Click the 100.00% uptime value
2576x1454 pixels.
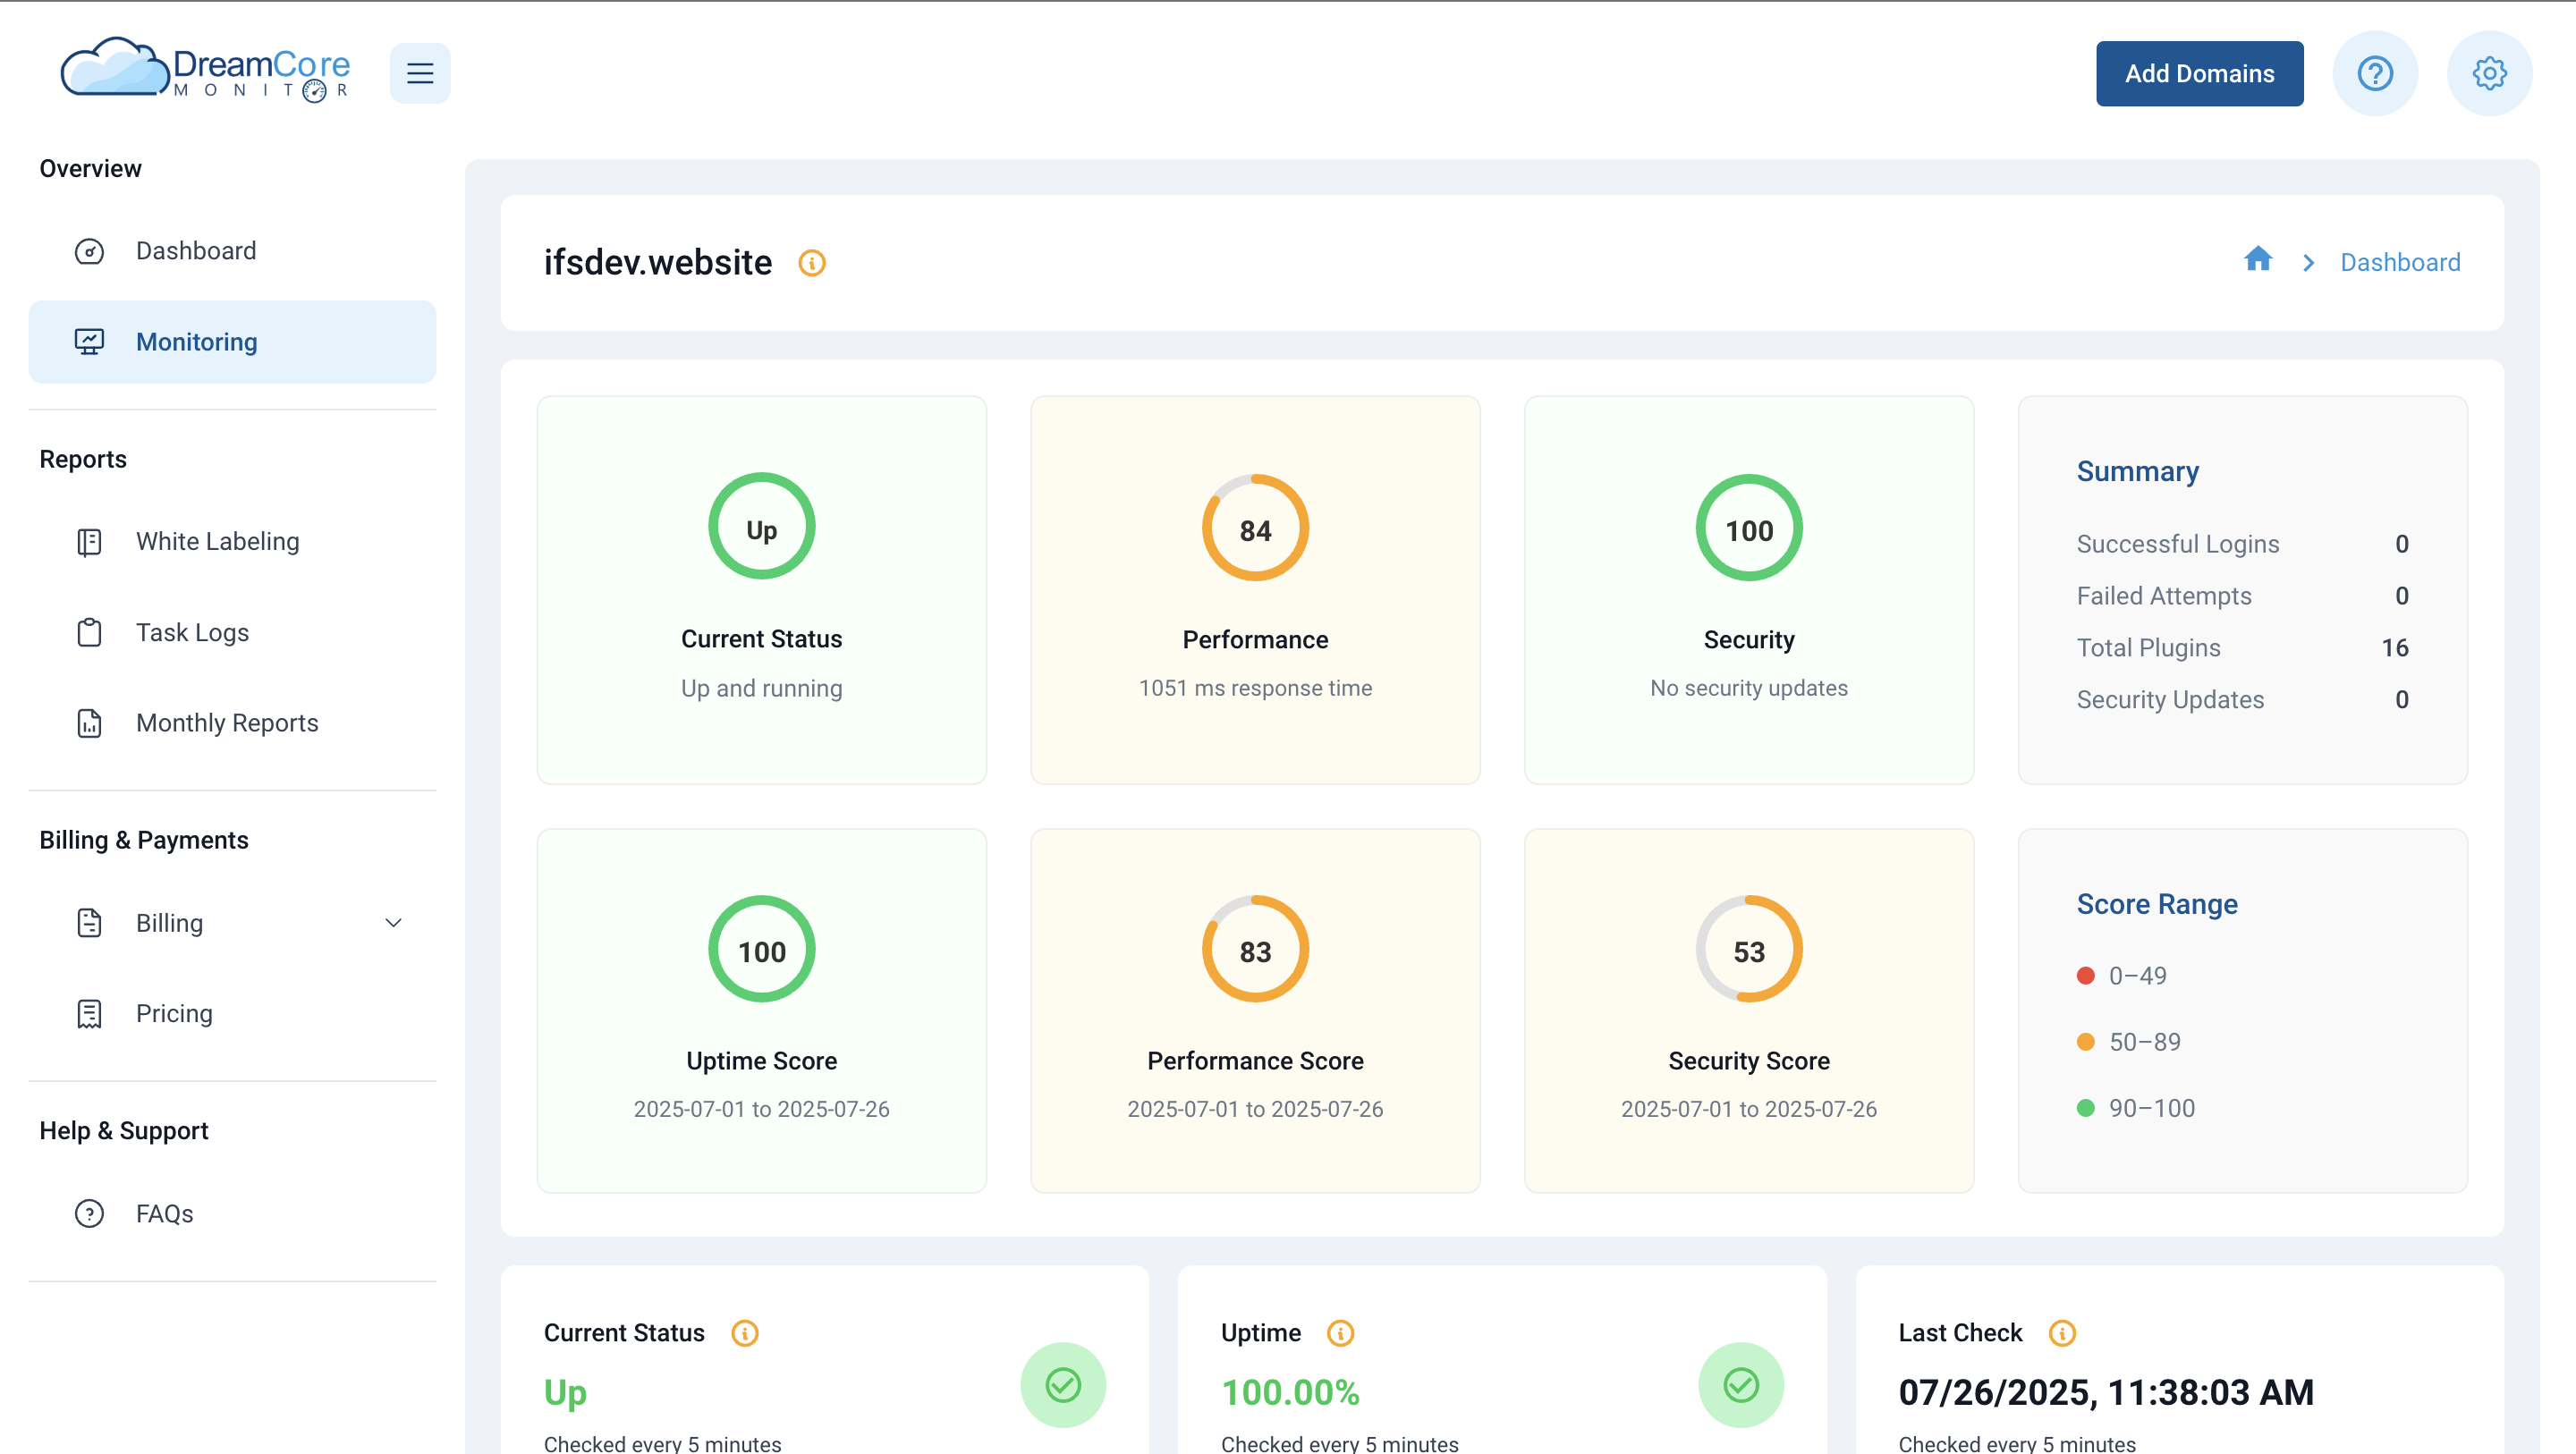[1290, 1392]
